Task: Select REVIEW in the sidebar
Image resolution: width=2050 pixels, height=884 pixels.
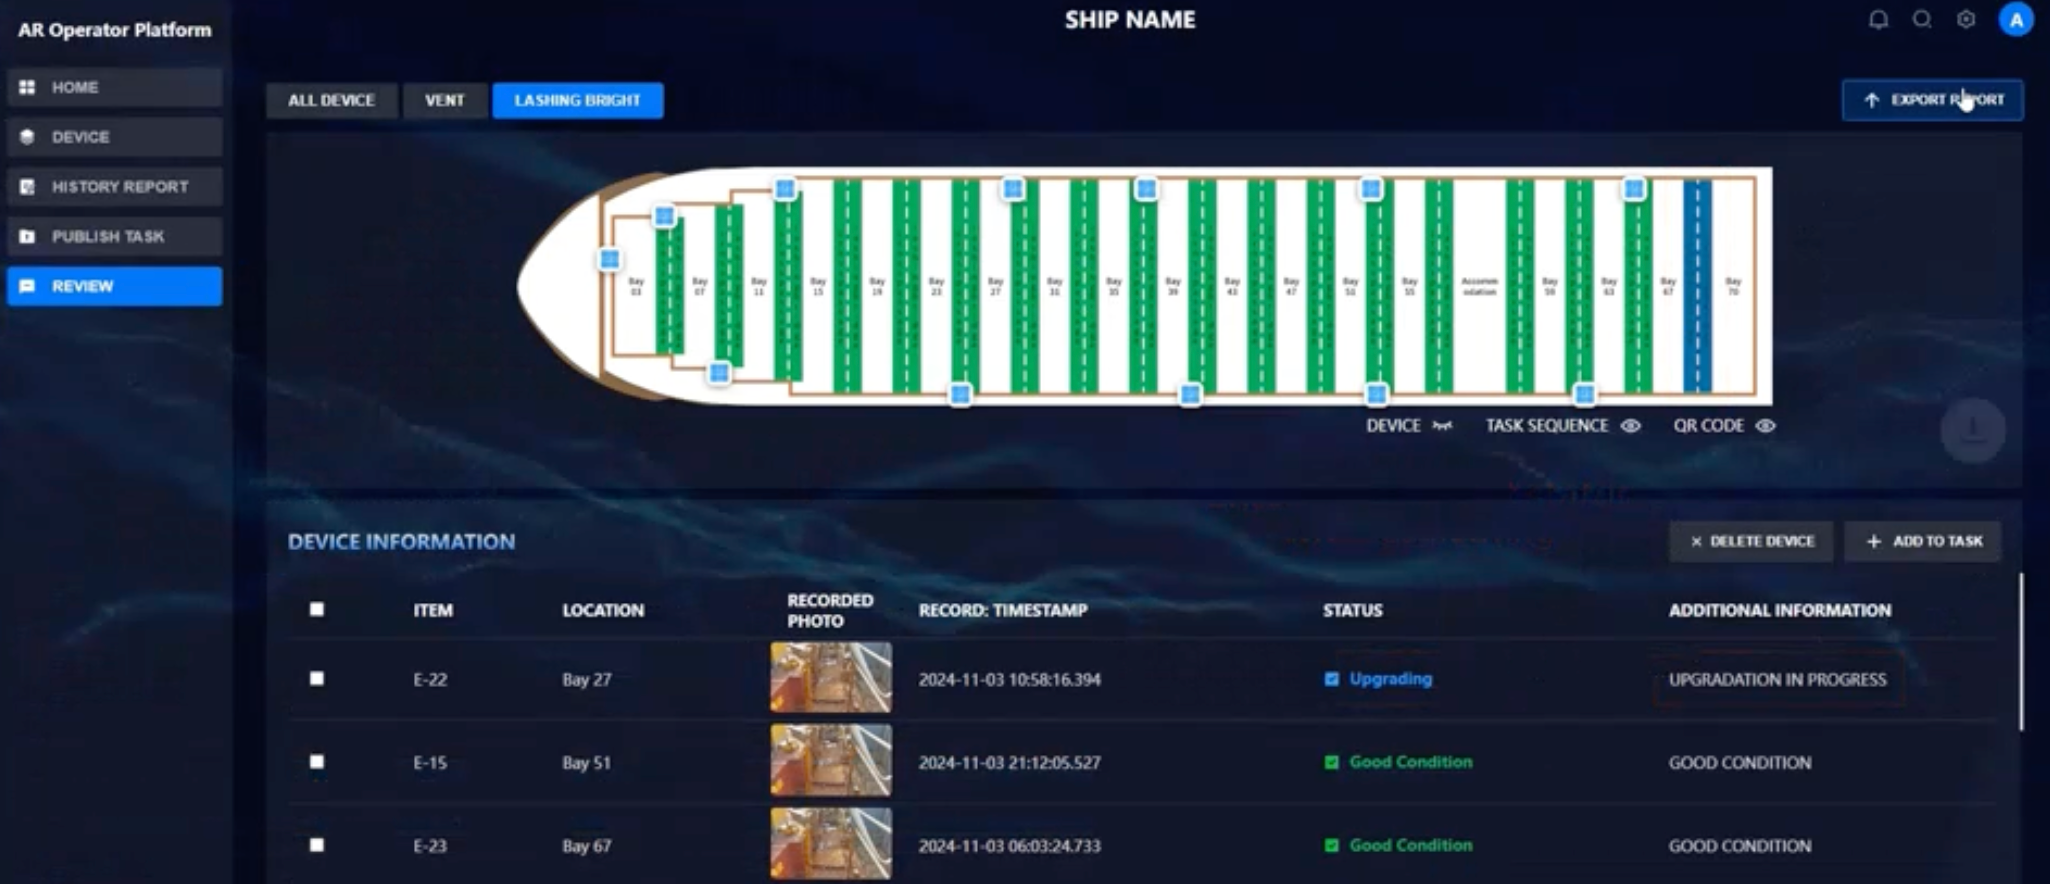Action: pyautogui.click(x=114, y=286)
